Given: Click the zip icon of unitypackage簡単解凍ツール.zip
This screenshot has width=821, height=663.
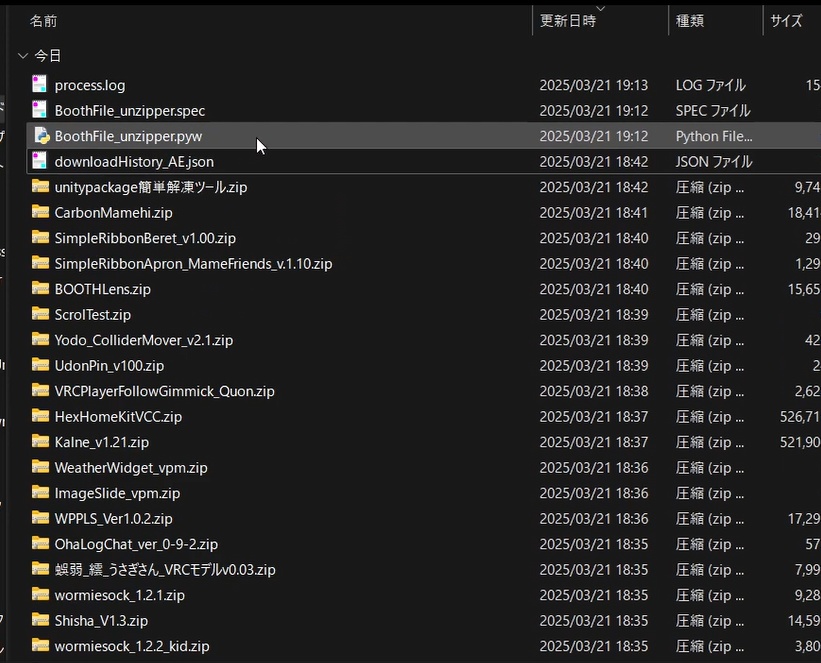Looking at the screenshot, I should (x=40, y=186).
